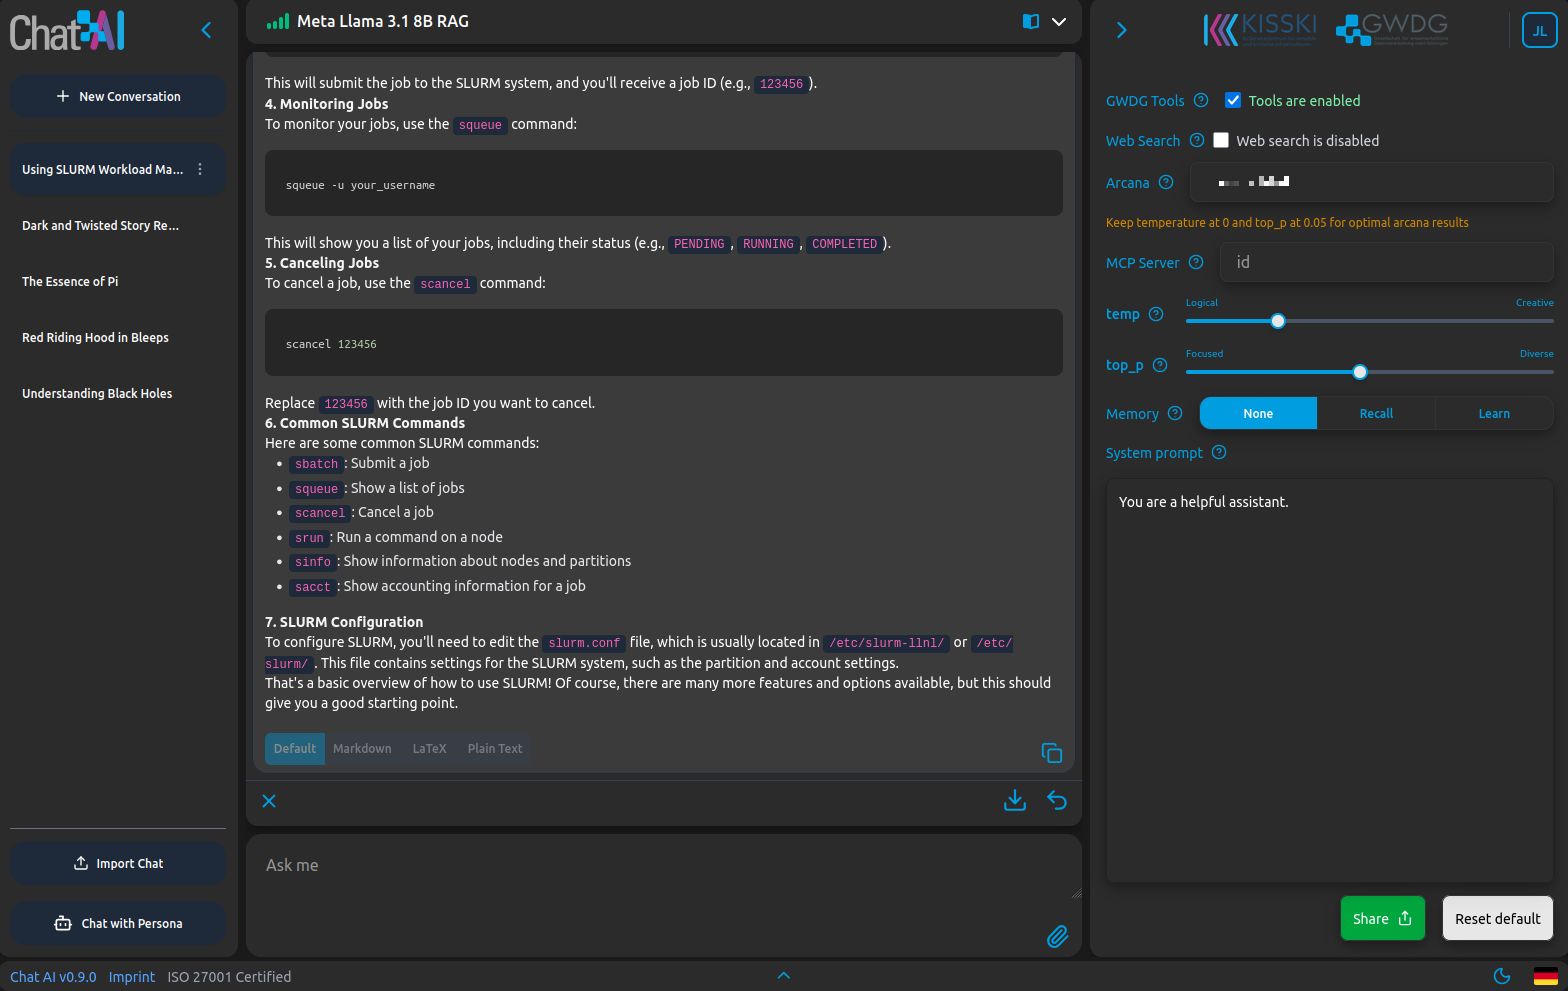Open JL user profile avatar
Screen dimensions: 1568x991
point(1539,31)
